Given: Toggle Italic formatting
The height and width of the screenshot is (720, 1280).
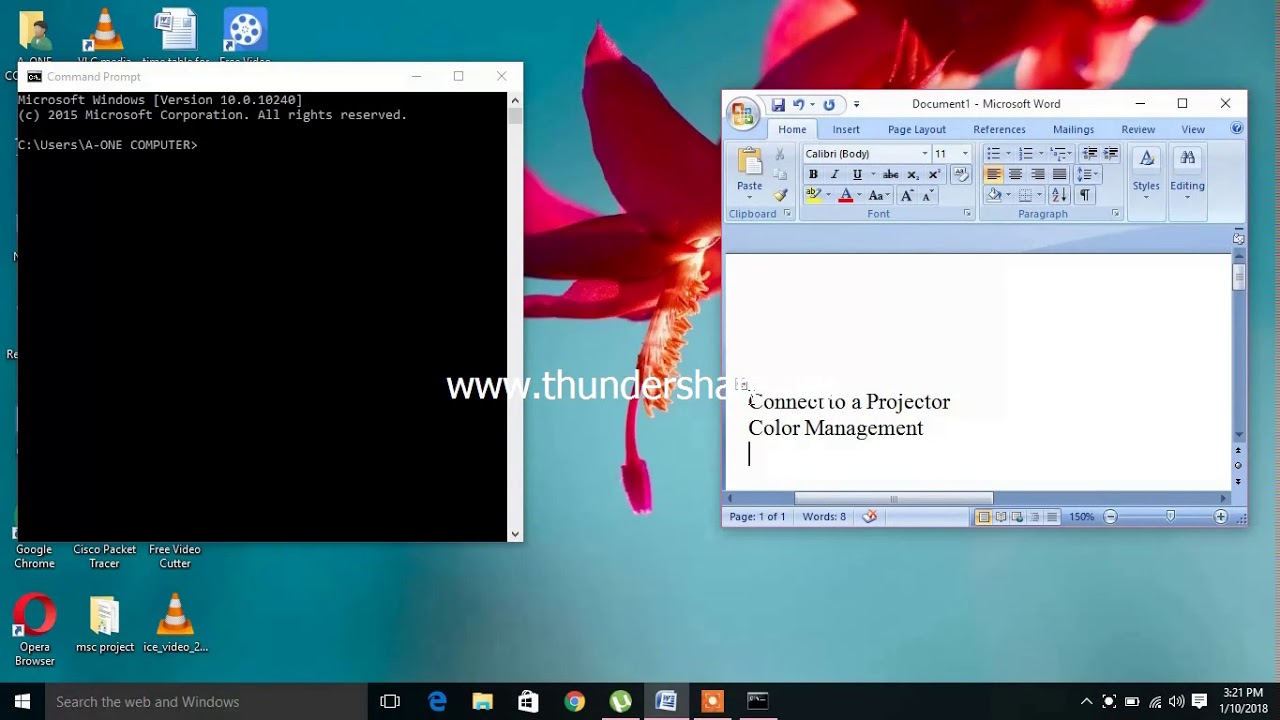Looking at the screenshot, I should 834,174.
